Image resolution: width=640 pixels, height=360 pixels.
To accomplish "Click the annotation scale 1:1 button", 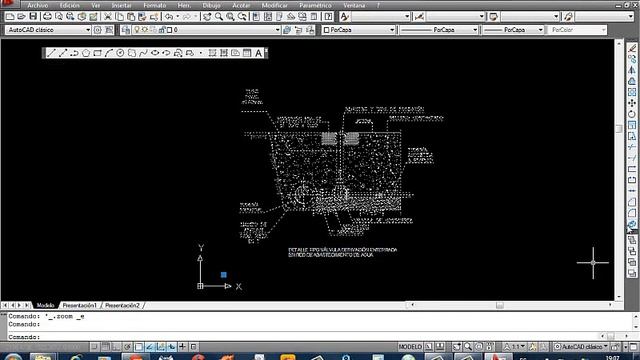I will click(514, 347).
